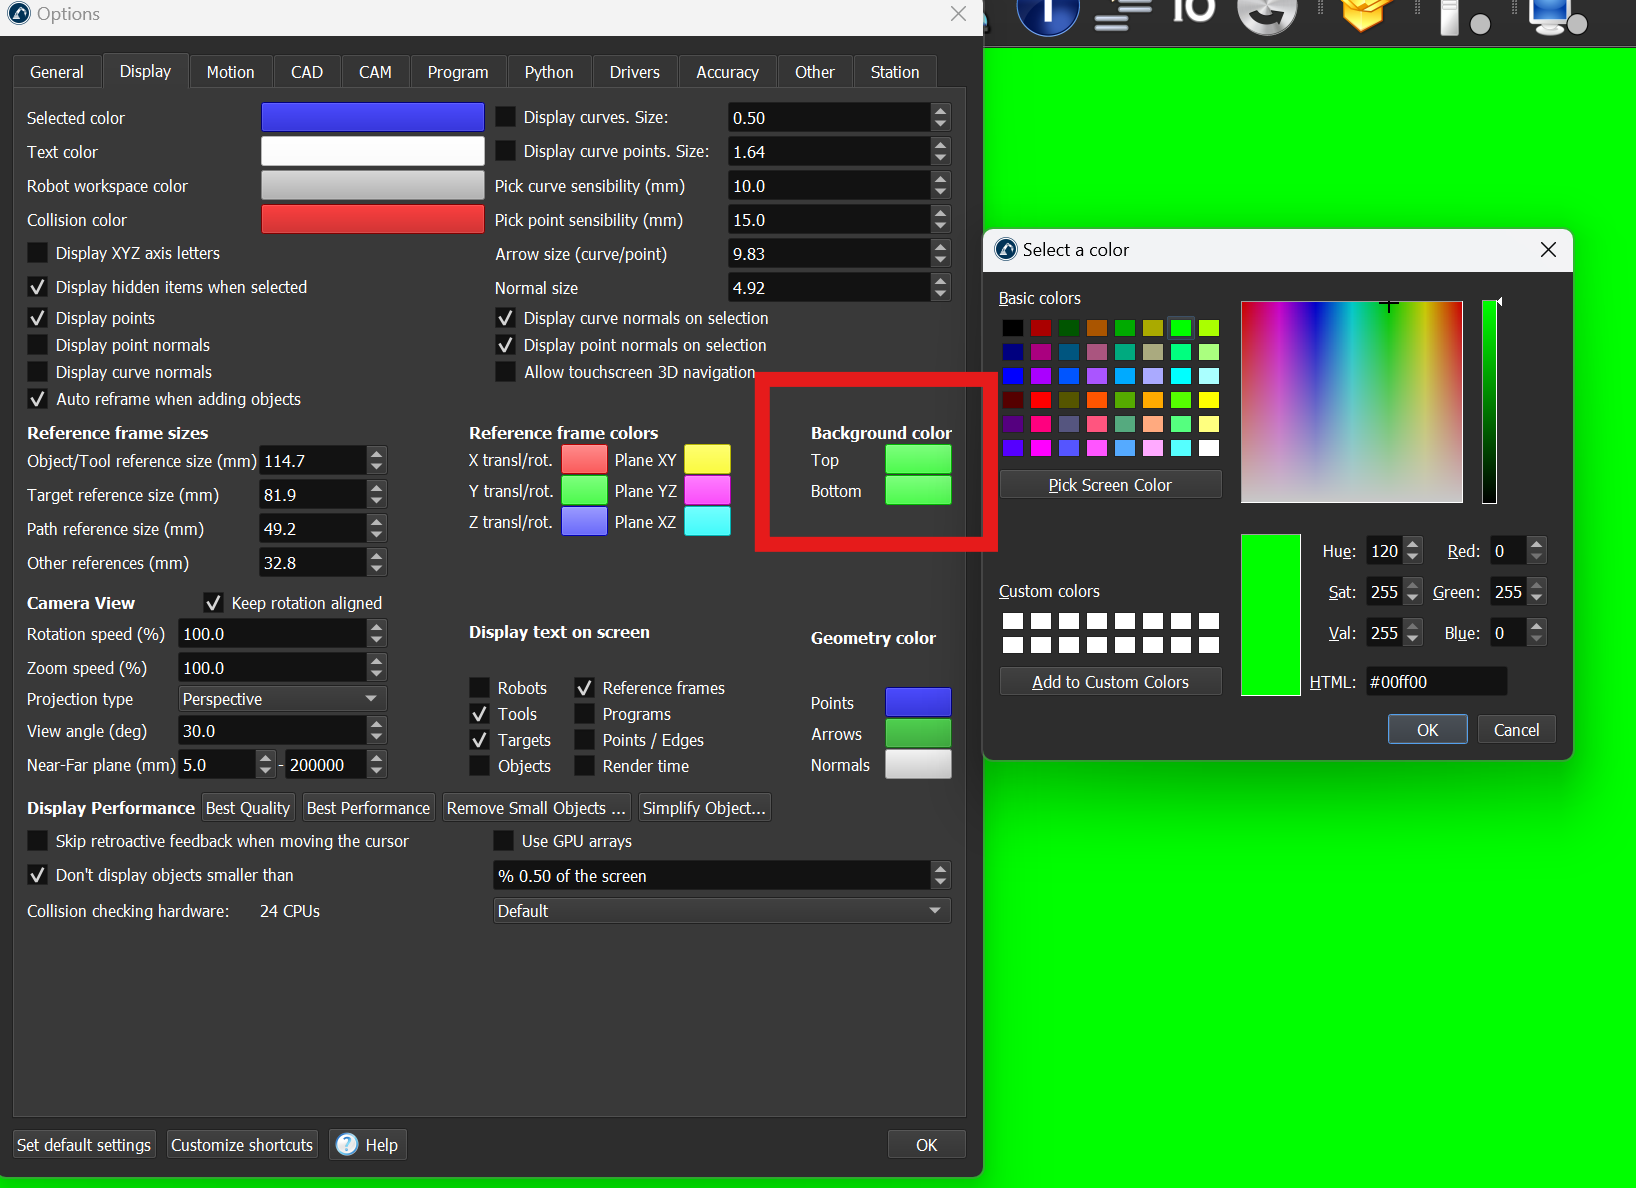Click the blue circular toolbar icon

tap(1047, 14)
